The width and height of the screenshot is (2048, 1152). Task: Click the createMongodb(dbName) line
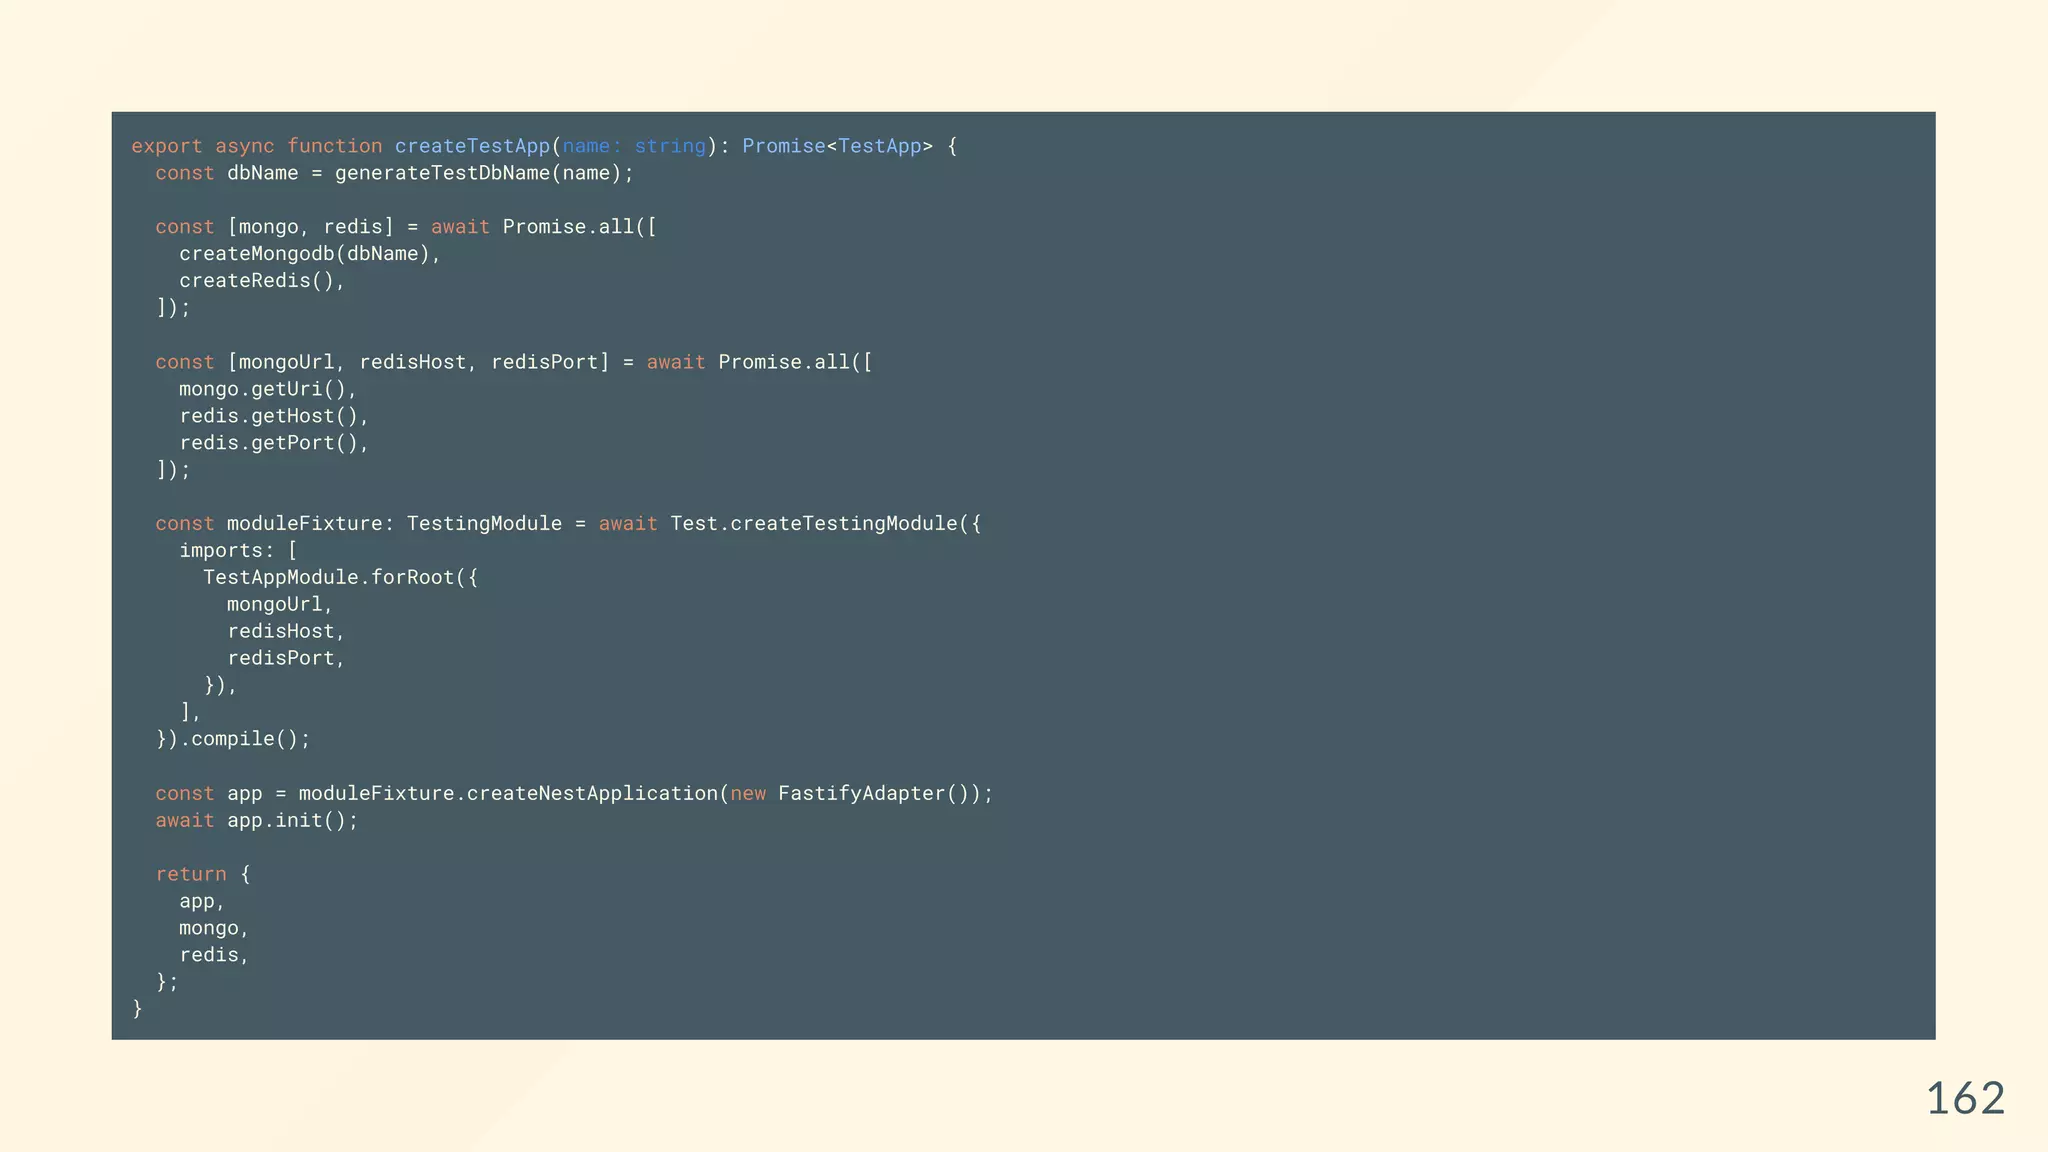(x=310, y=254)
